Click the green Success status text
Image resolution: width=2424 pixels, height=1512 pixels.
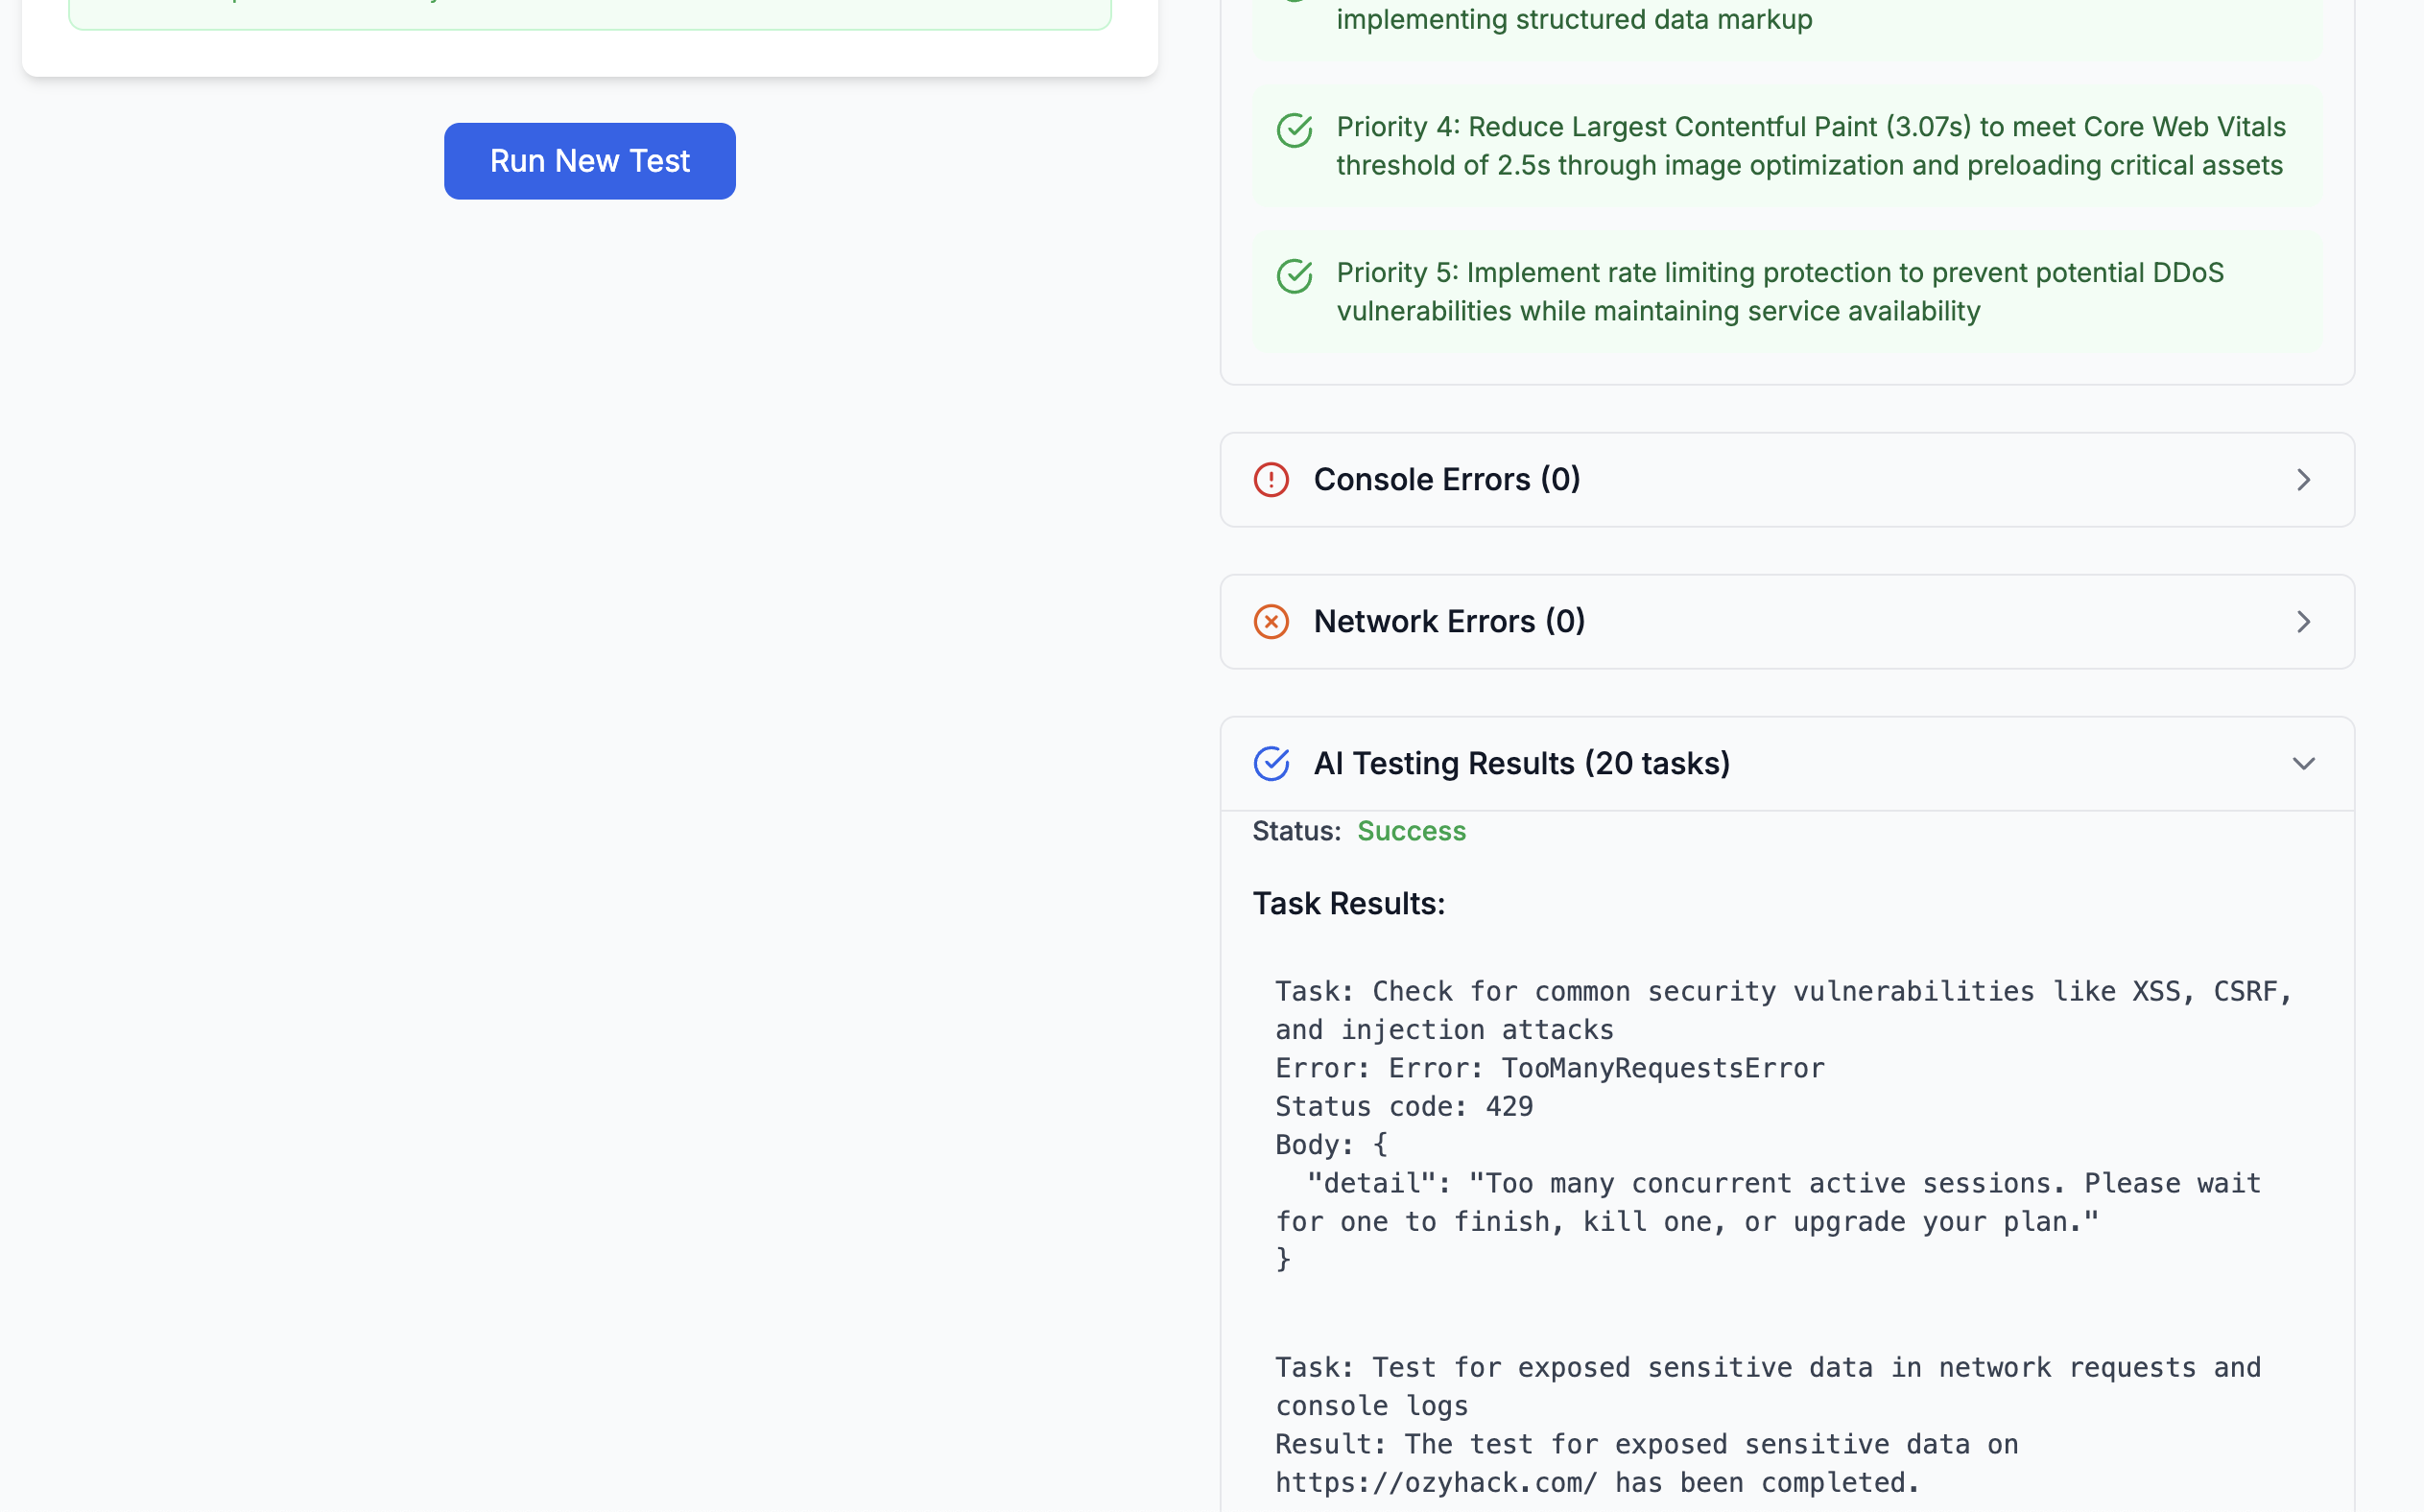point(1411,831)
